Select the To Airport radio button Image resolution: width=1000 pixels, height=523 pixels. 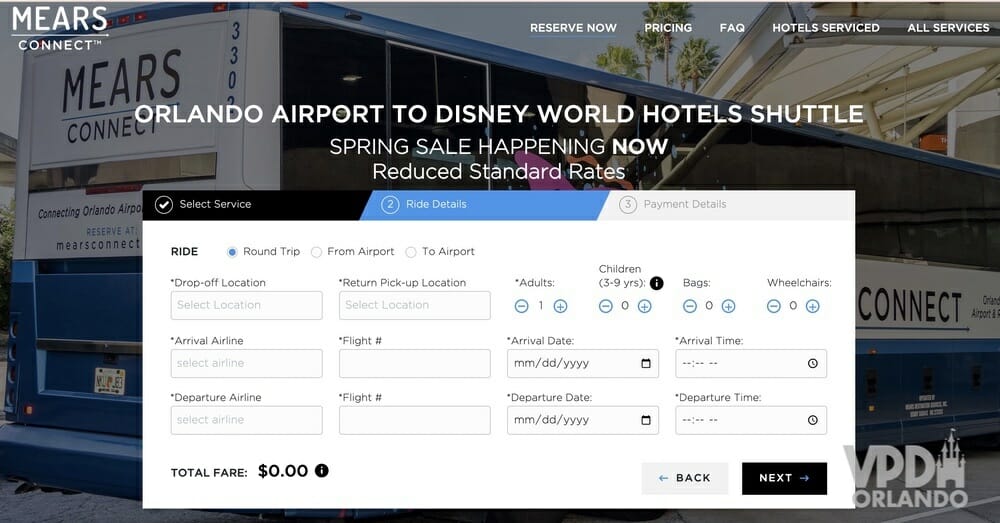pyautogui.click(x=411, y=252)
